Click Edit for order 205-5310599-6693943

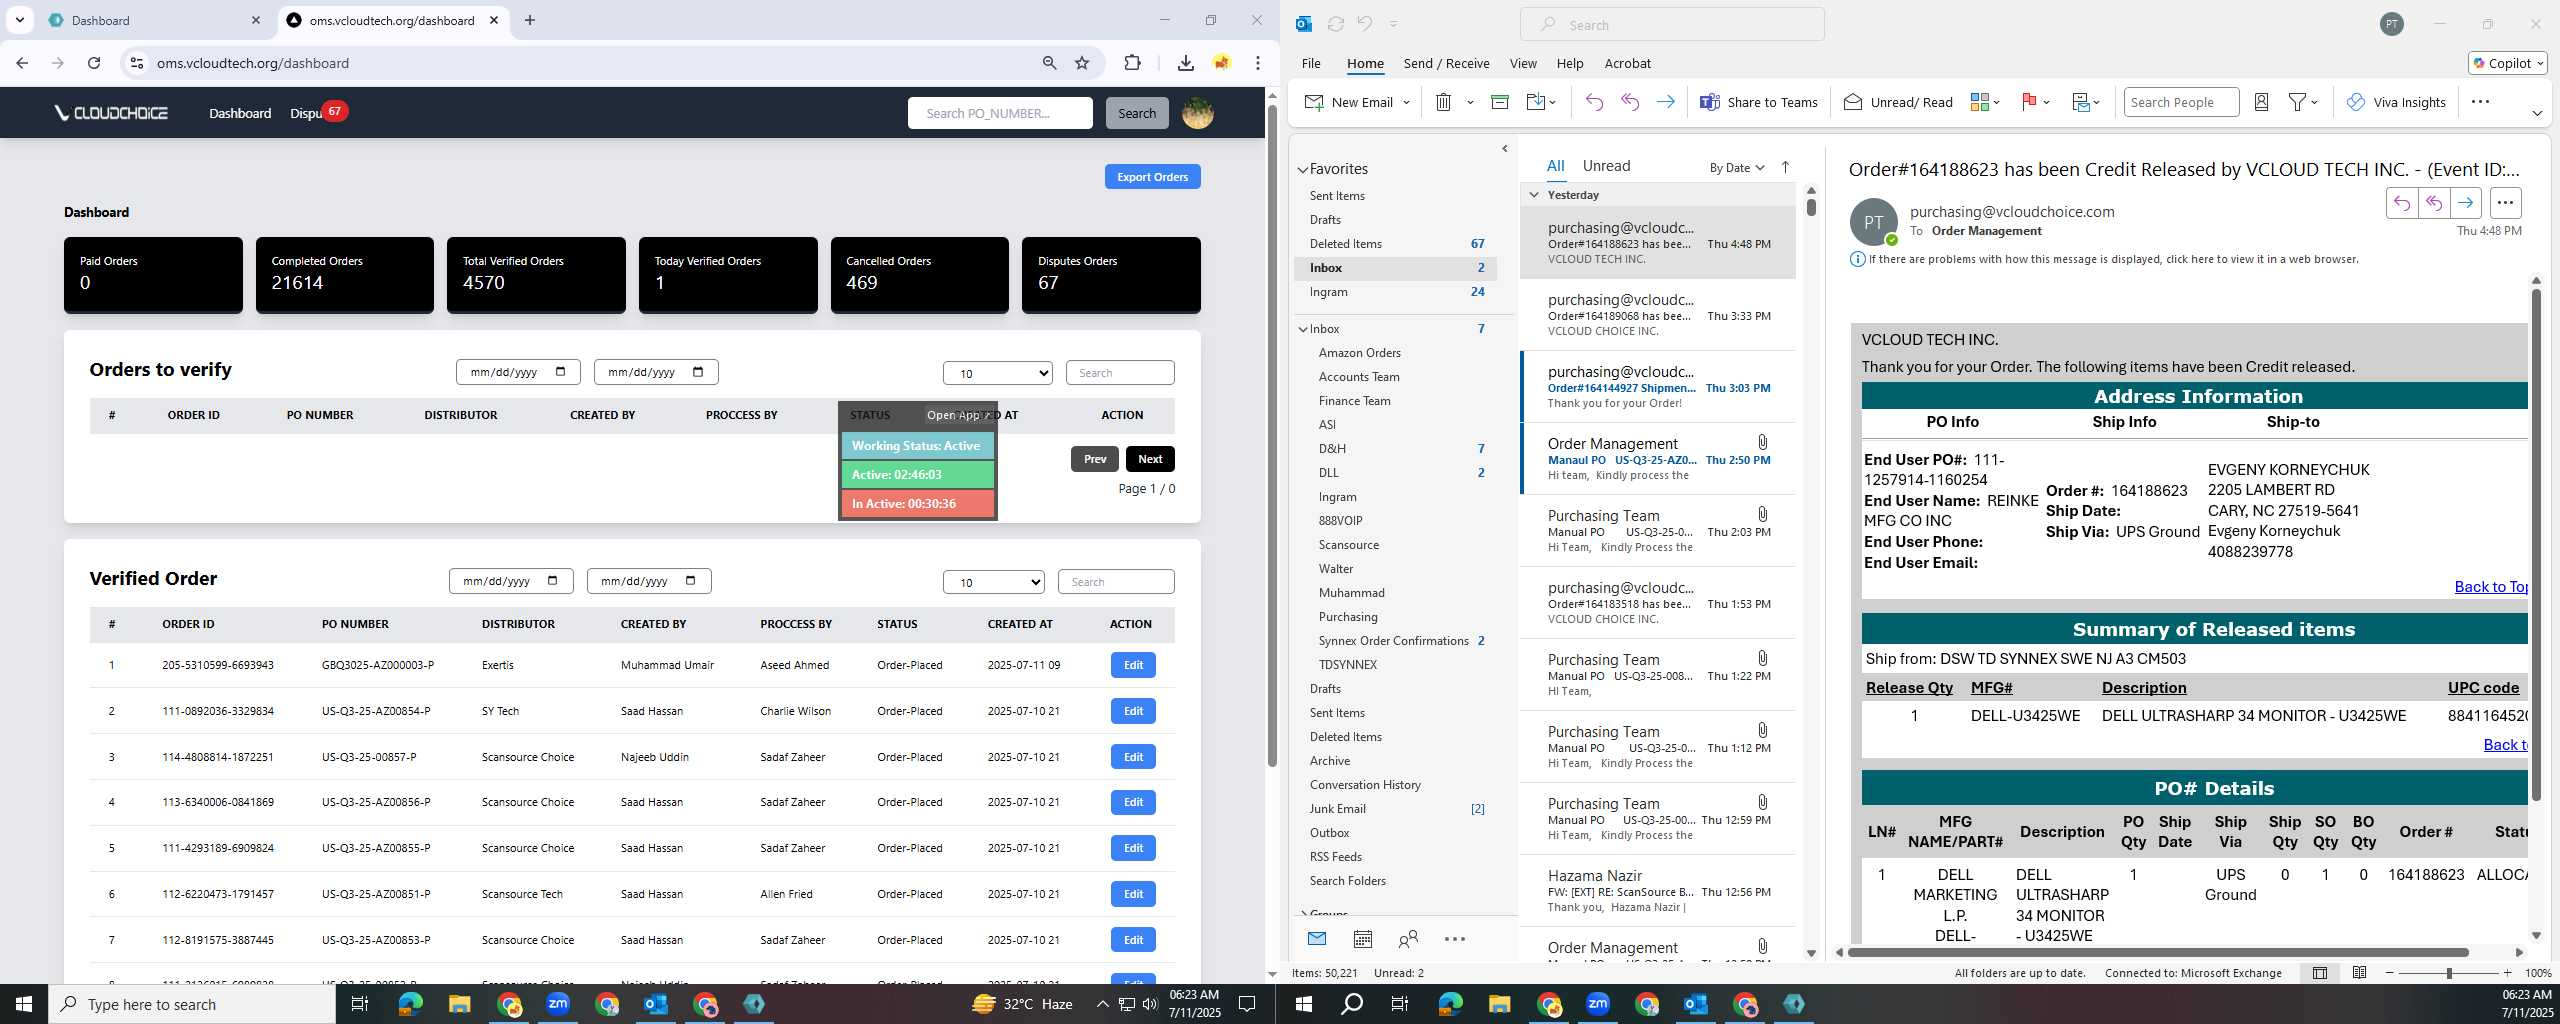coord(1133,665)
